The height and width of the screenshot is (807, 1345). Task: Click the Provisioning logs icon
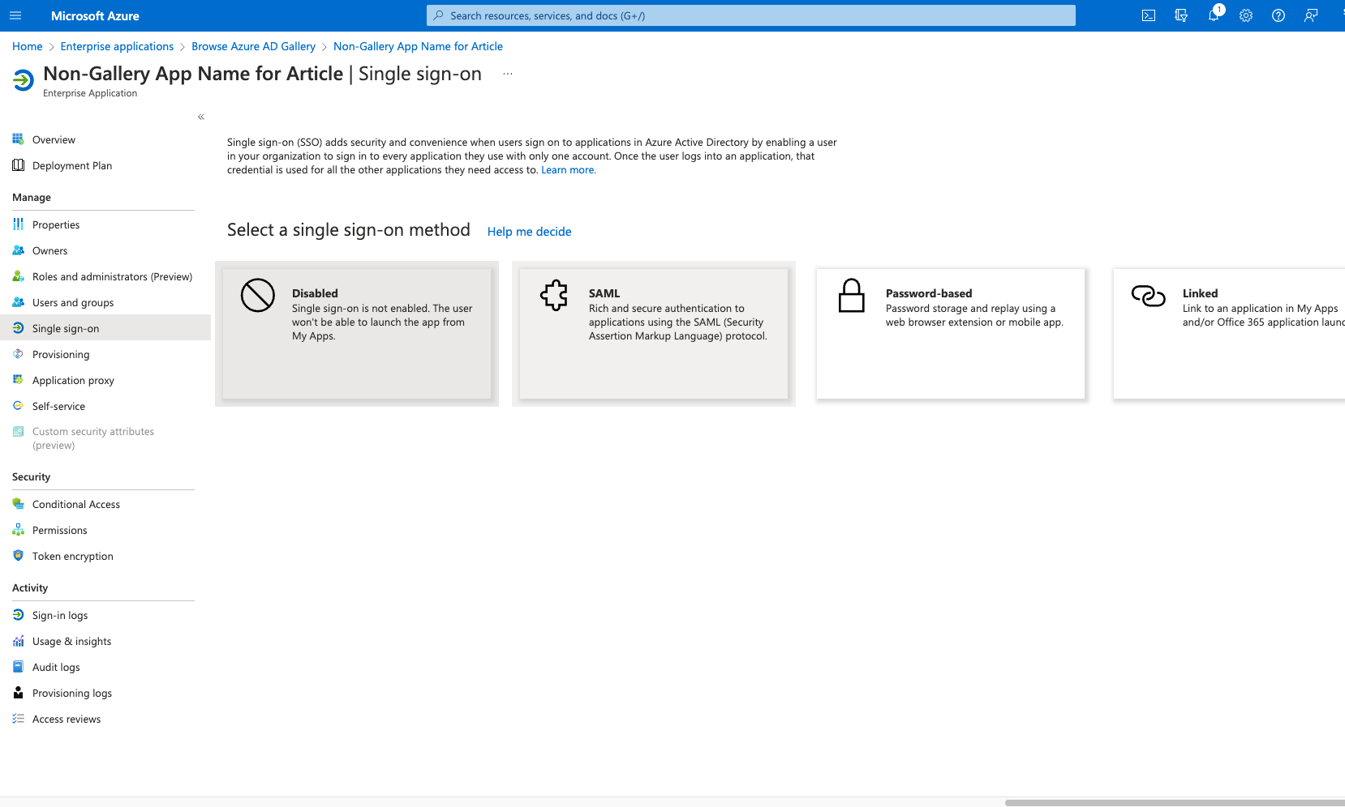point(18,693)
